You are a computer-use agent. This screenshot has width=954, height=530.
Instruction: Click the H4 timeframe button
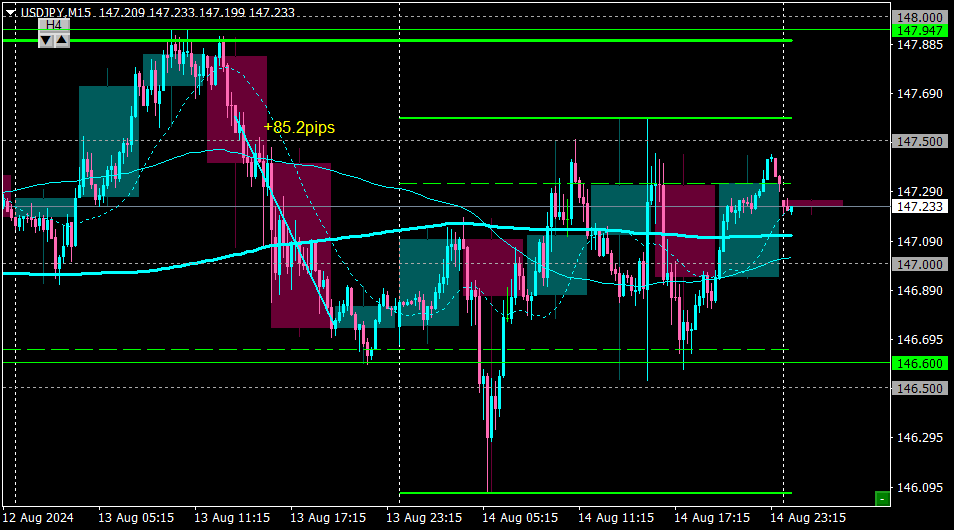tap(54, 25)
